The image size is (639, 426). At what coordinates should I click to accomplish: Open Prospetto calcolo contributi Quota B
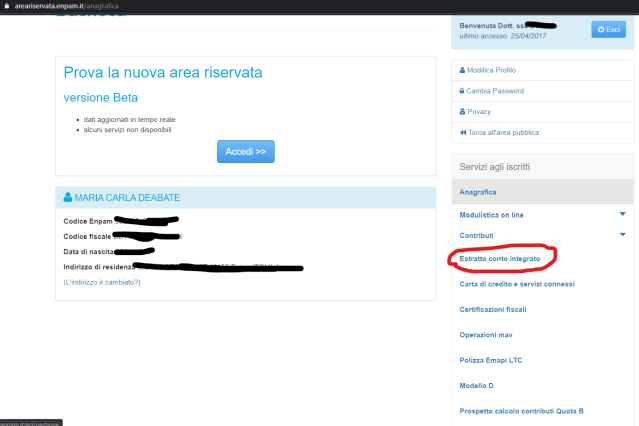(x=521, y=410)
